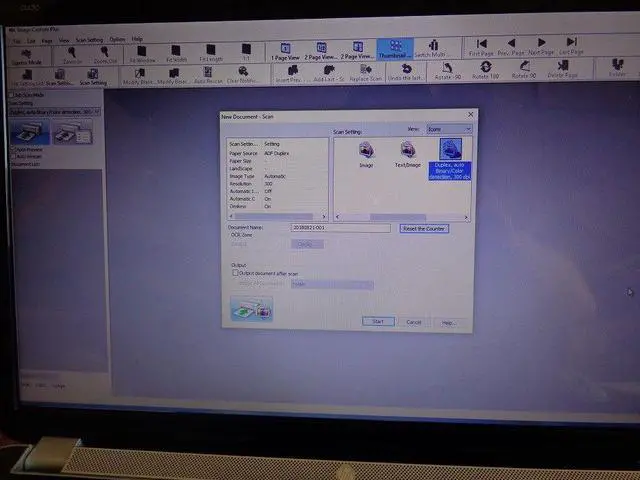Screen dimensions: 640x480
Task: Select the blue scanner thumbnail in left panel
Action: tap(30, 132)
